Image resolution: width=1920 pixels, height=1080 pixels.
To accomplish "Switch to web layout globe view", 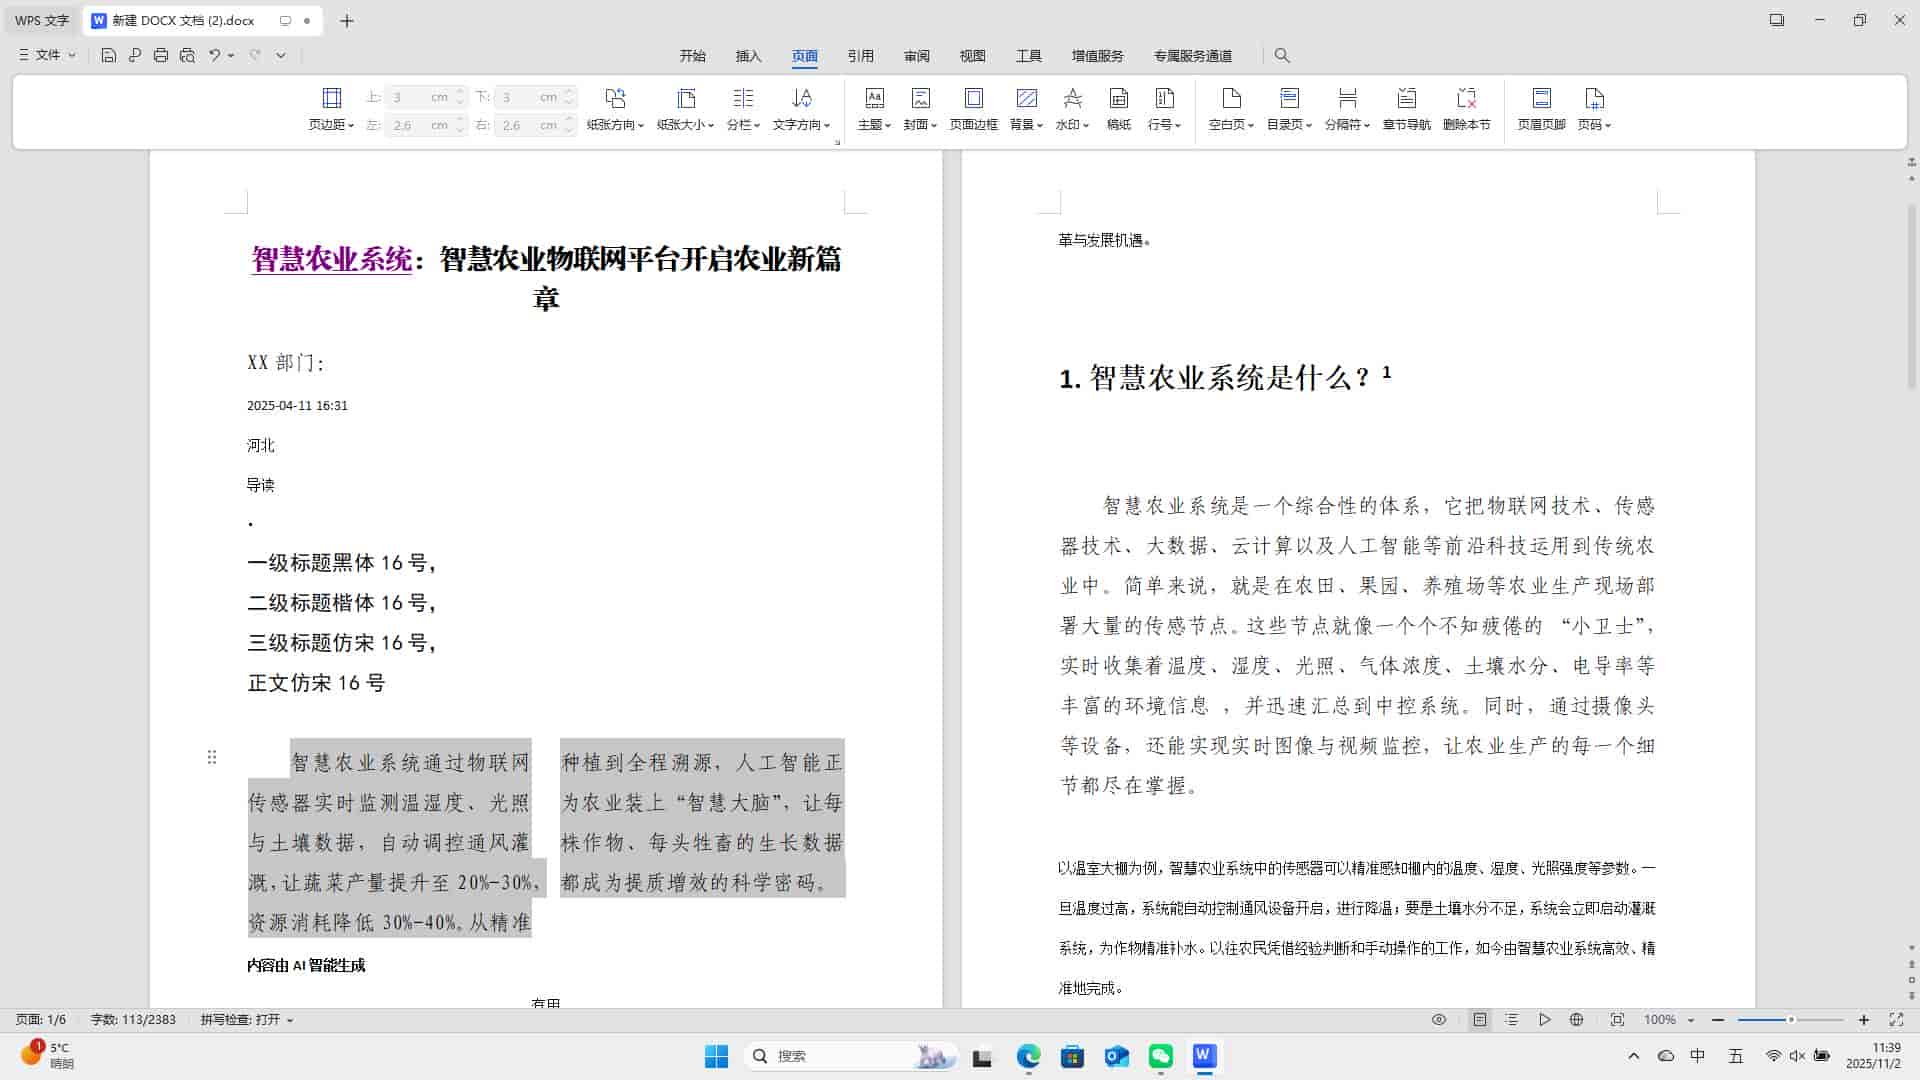I will click(1577, 1020).
